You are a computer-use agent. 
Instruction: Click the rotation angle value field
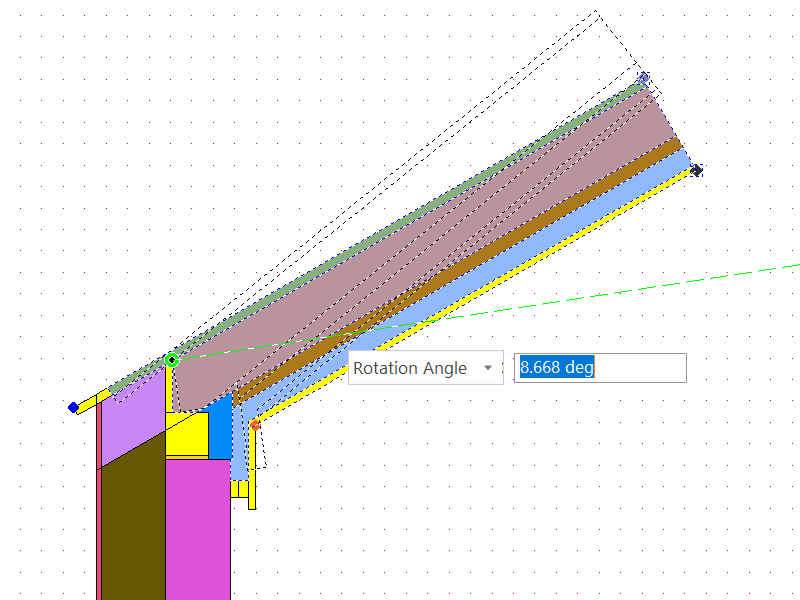[600, 368]
